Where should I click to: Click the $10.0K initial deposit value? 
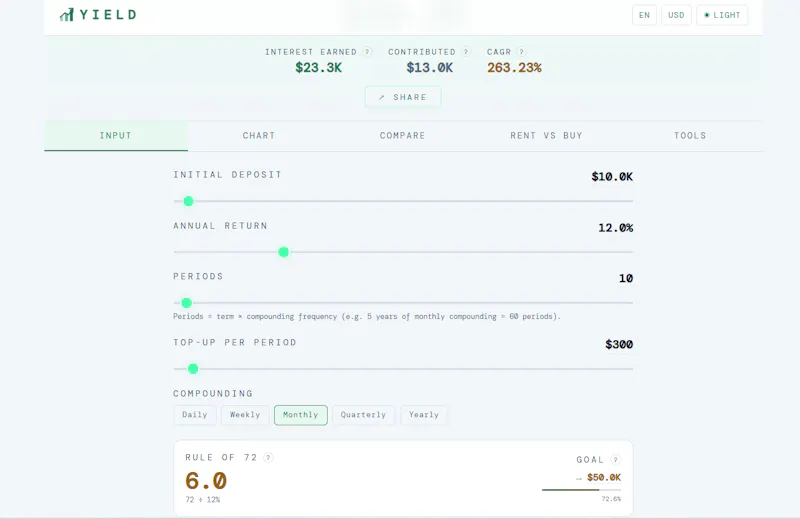tap(612, 177)
